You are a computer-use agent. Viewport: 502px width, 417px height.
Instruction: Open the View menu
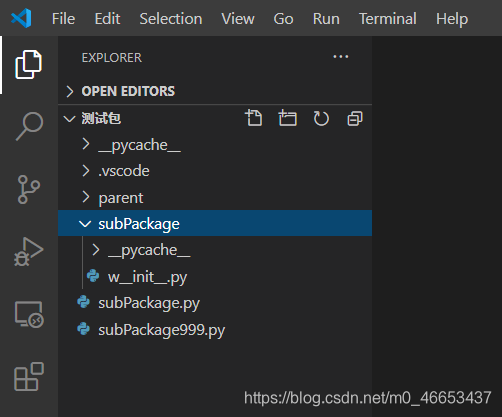[x=238, y=19]
